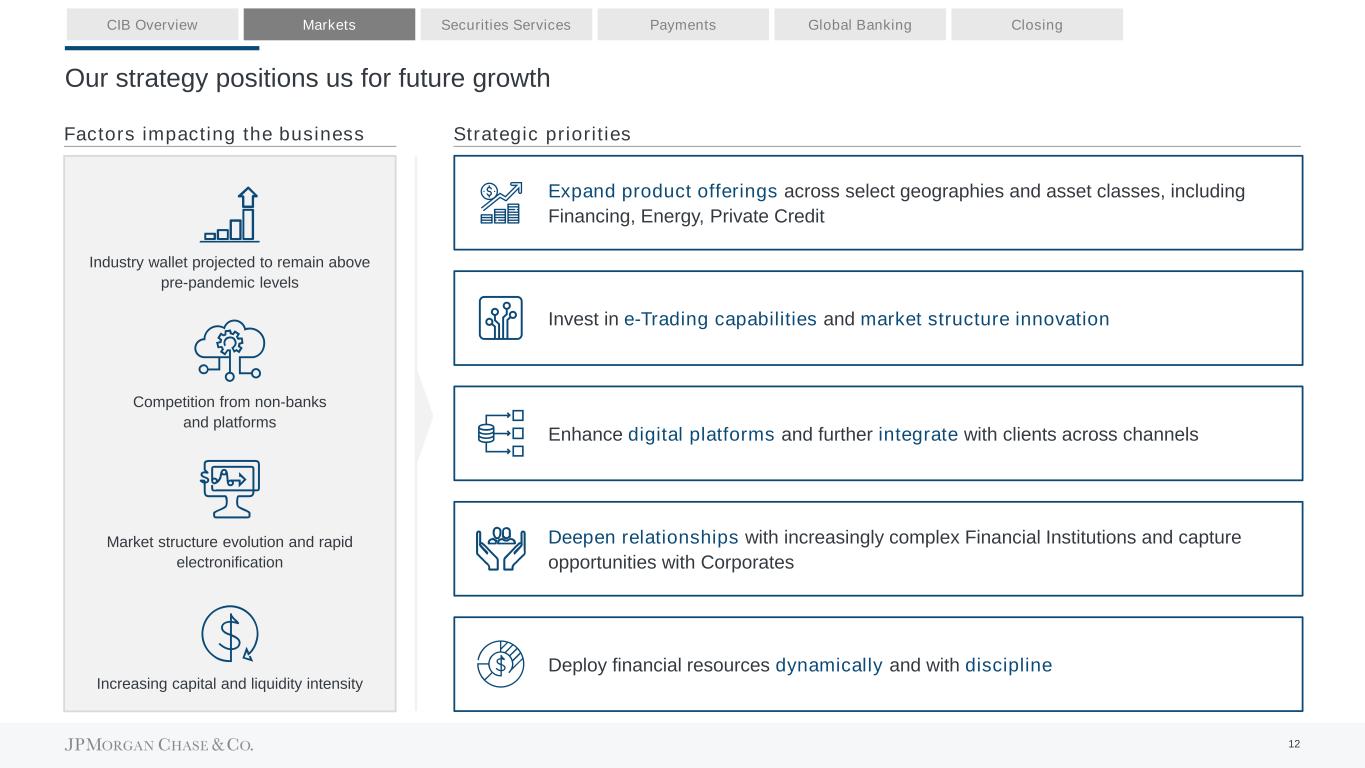The image size is (1365, 768).
Task: Click the 'Expand product offerings' highlighted text
Action: (663, 191)
